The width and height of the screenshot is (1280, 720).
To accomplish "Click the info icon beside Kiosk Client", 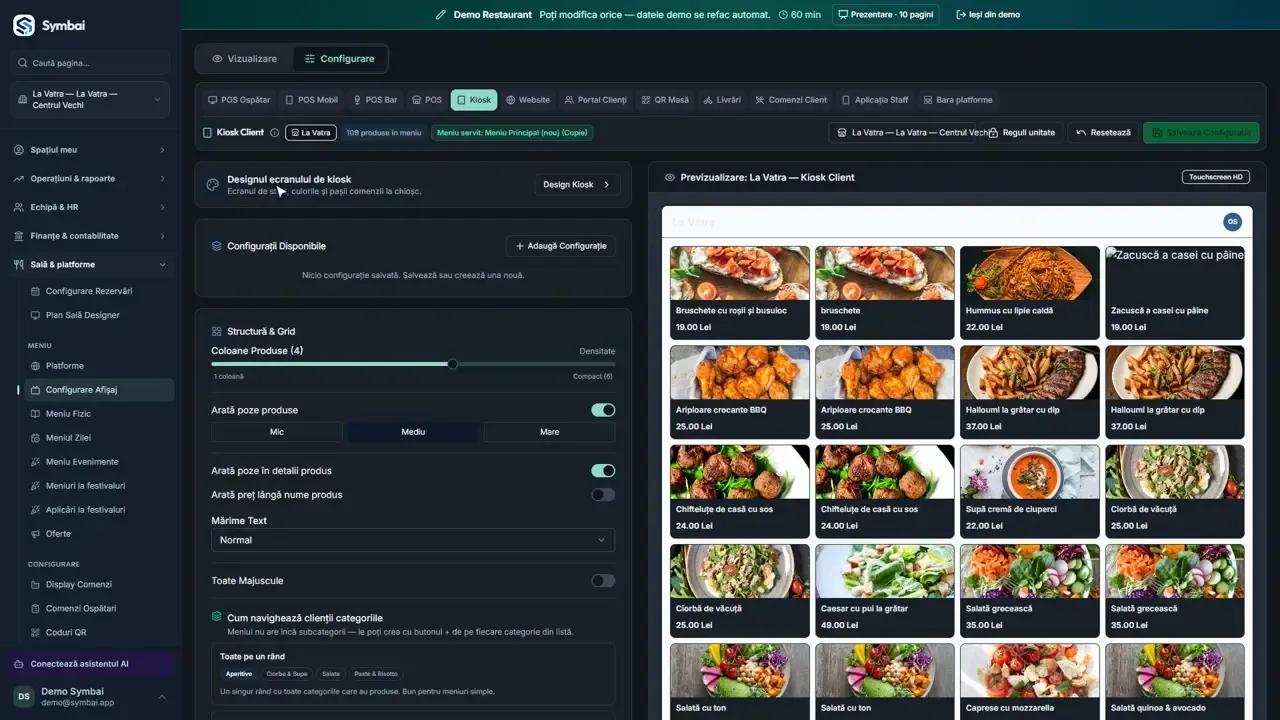I will 274,132.
